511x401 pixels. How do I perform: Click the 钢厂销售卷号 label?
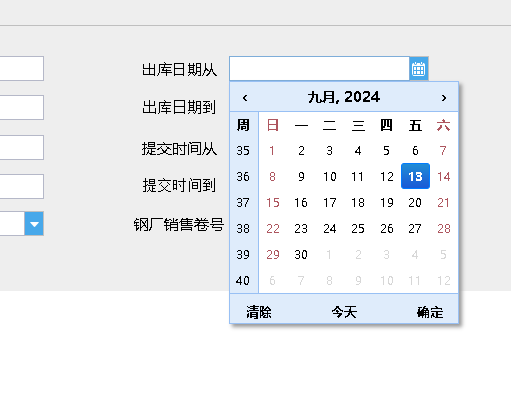179,224
